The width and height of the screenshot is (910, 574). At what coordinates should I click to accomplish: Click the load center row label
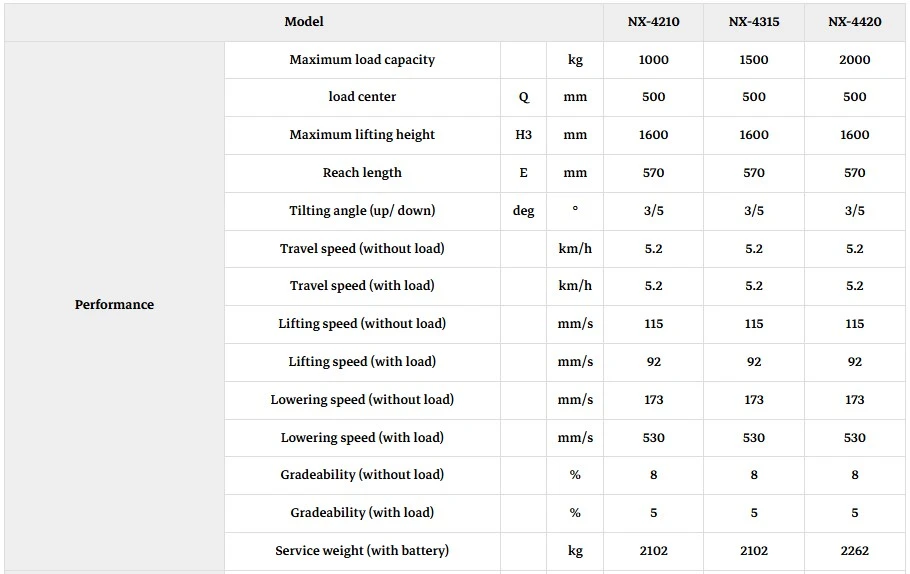pos(362,97)
